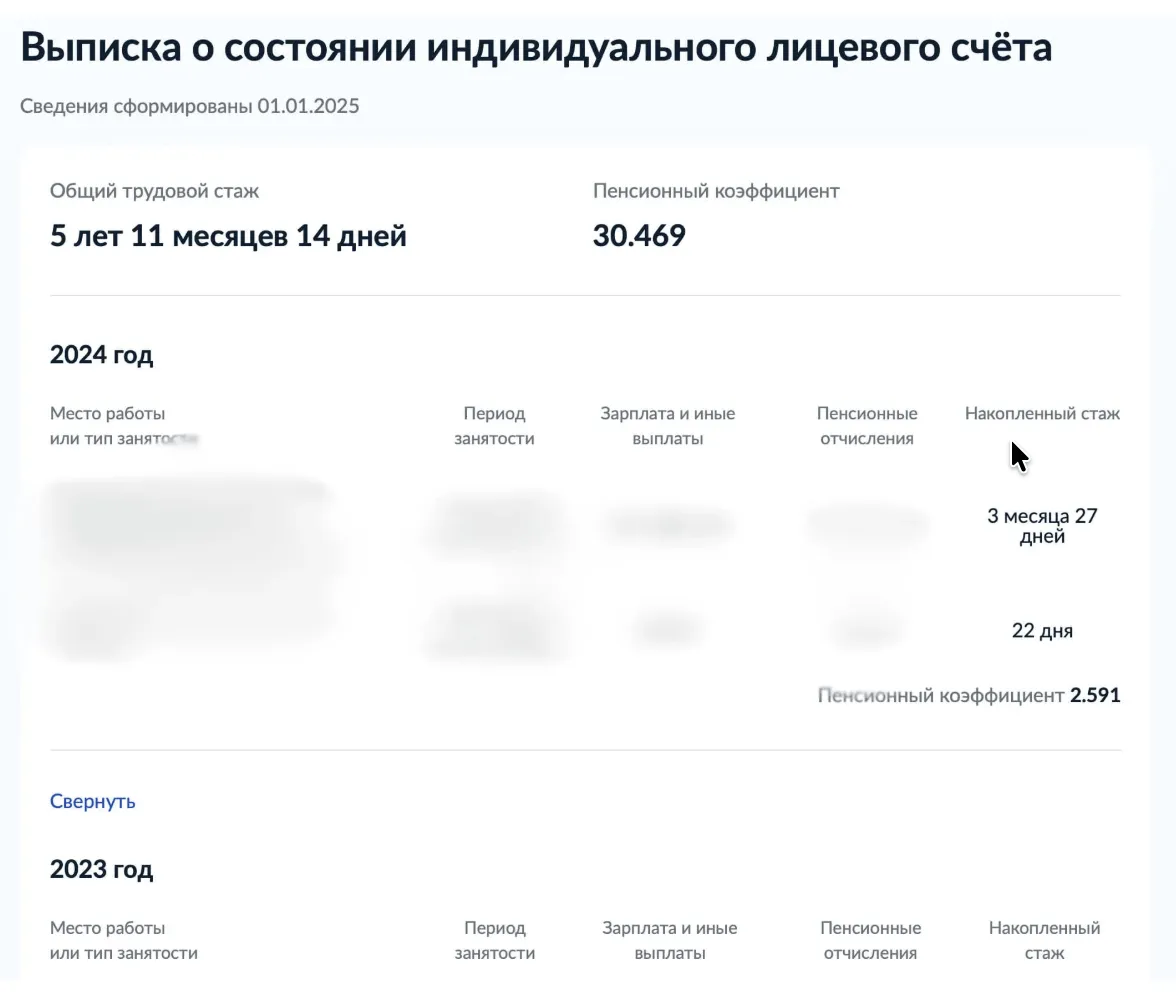Screen dimensions: 1176x1008
Task: Click the 2024 pension coefficient value 2.591
Action: [x=1095, y=695]
